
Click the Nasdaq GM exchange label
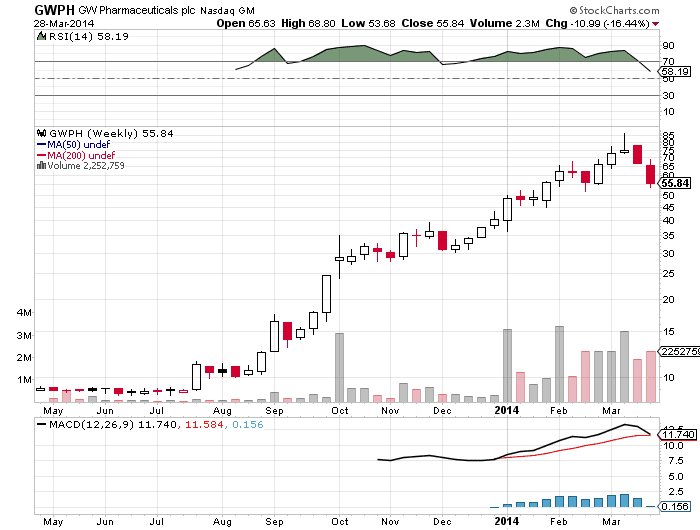(x=227, y=11)
